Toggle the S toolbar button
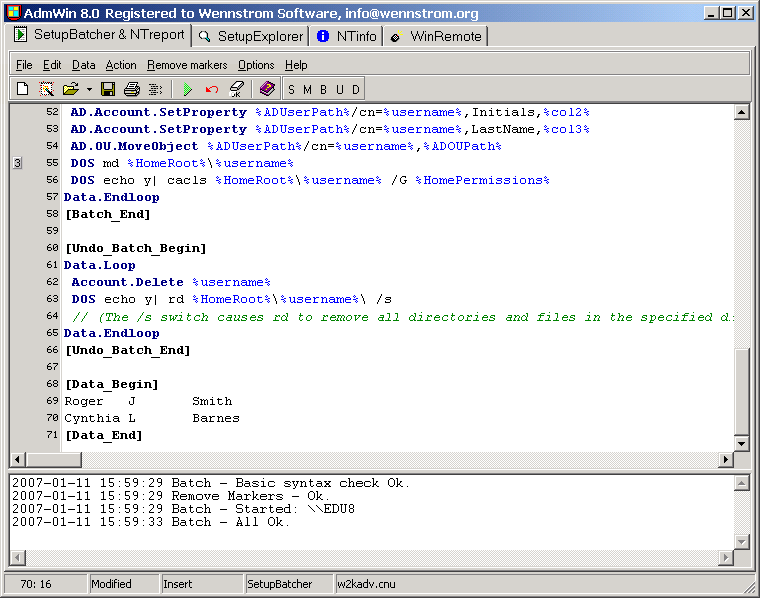The height and width of the screenshot is (598, 760). point(292,89)
